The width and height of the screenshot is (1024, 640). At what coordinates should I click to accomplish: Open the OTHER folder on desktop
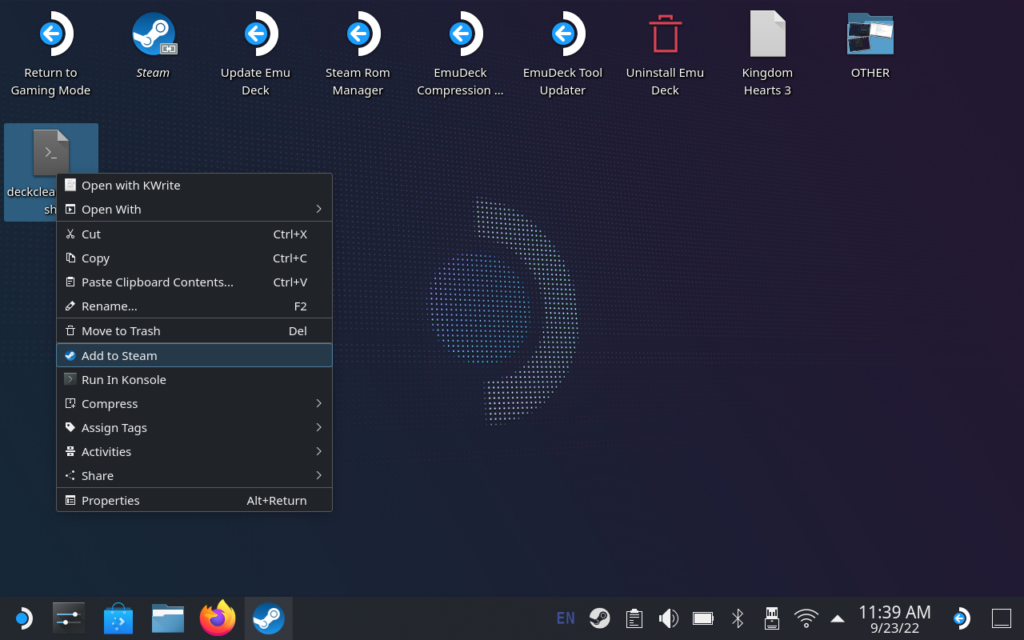coord(870,36)
